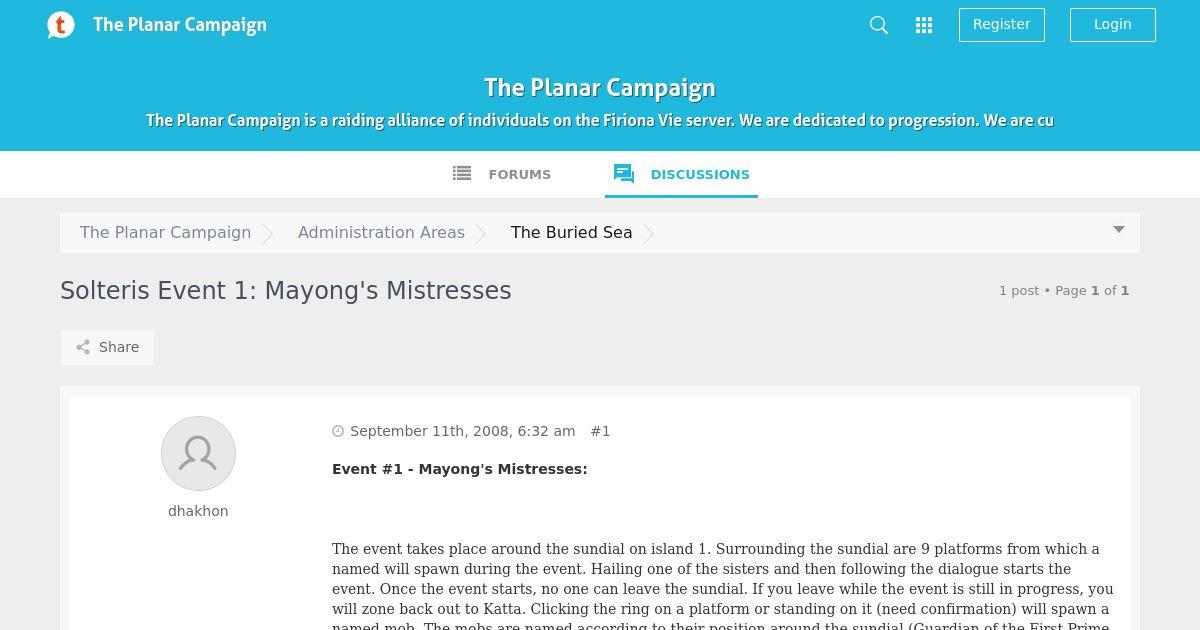Open dhakhon's username profile link

point(198,511)
